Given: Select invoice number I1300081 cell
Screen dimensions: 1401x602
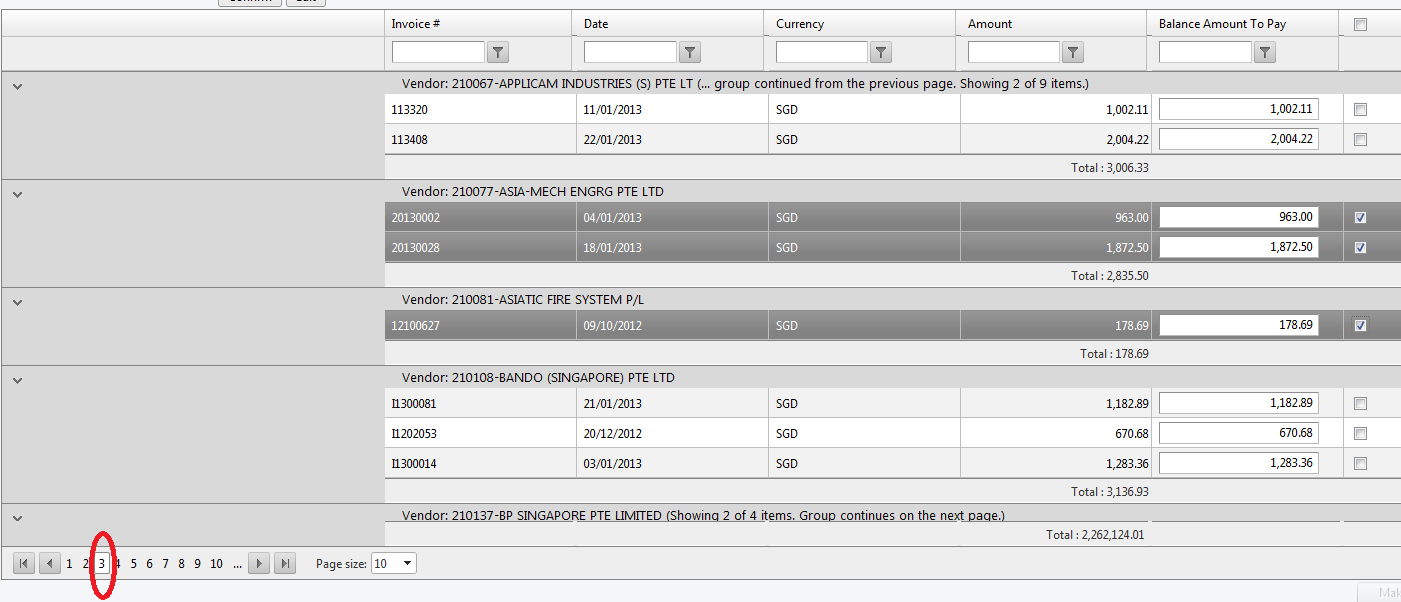Looking at the screenshot, I should pos(480,404).
